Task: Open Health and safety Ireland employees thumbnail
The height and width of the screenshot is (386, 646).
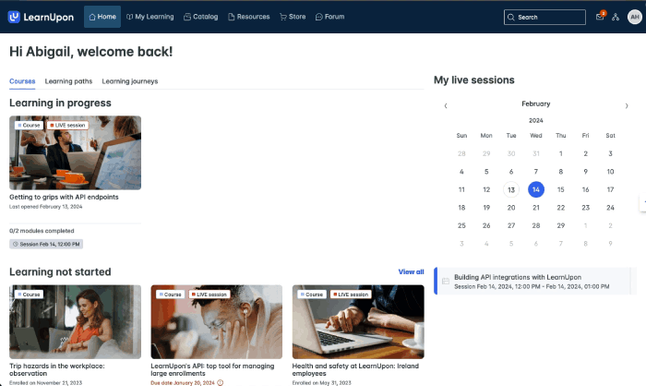Action: tap(358, 322)
